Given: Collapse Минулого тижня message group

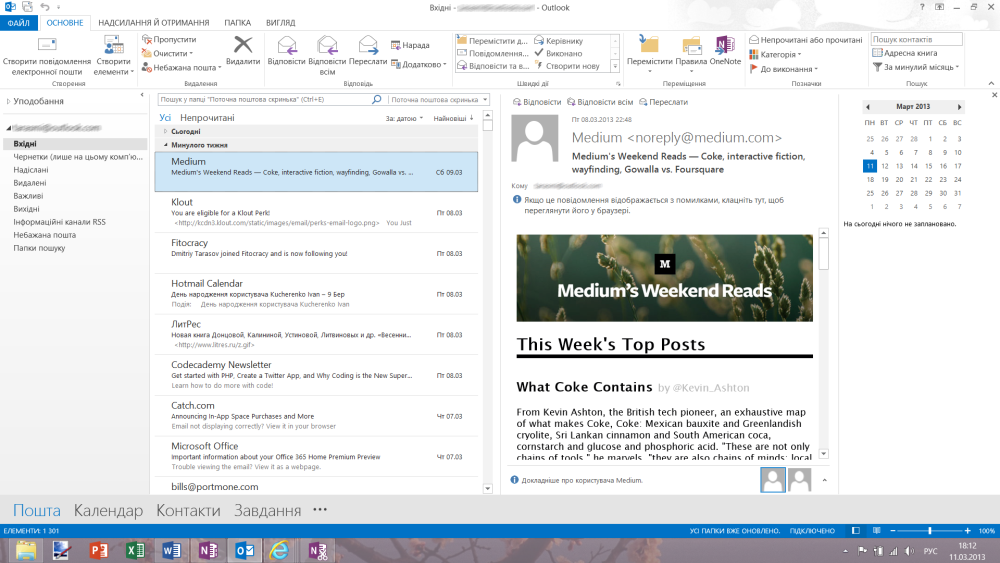Looking at the screenshot, I should tap(166, 145).
